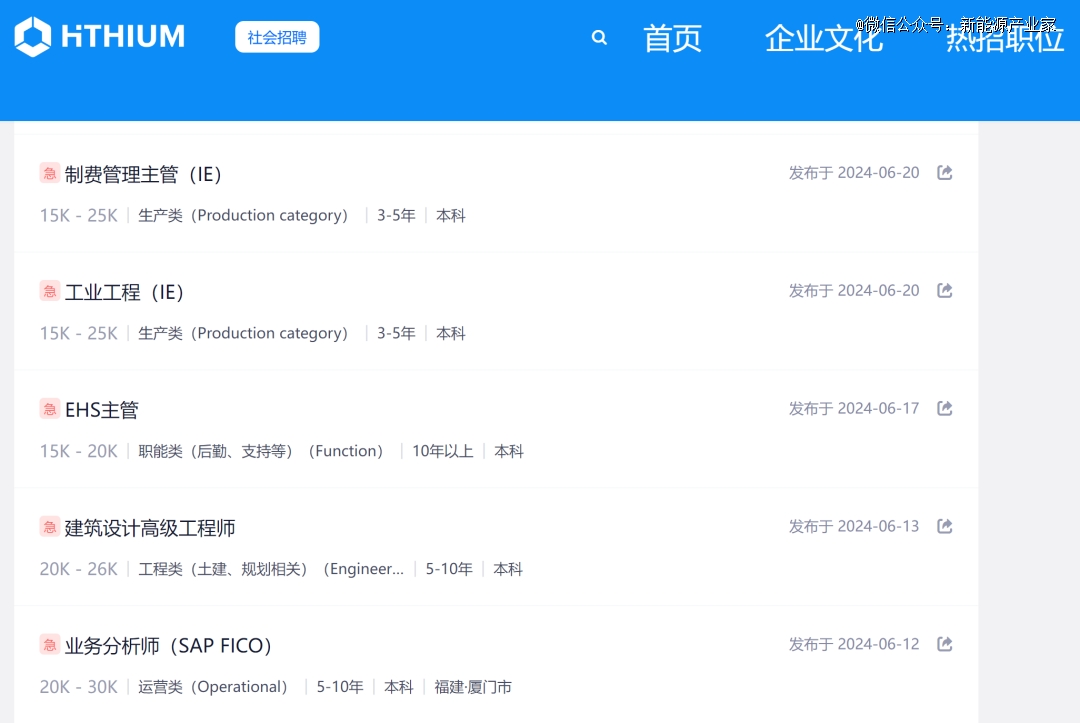Open 热招职位 navigation item
Viewport: 1080px width, 723px height.
point(1004,40)
